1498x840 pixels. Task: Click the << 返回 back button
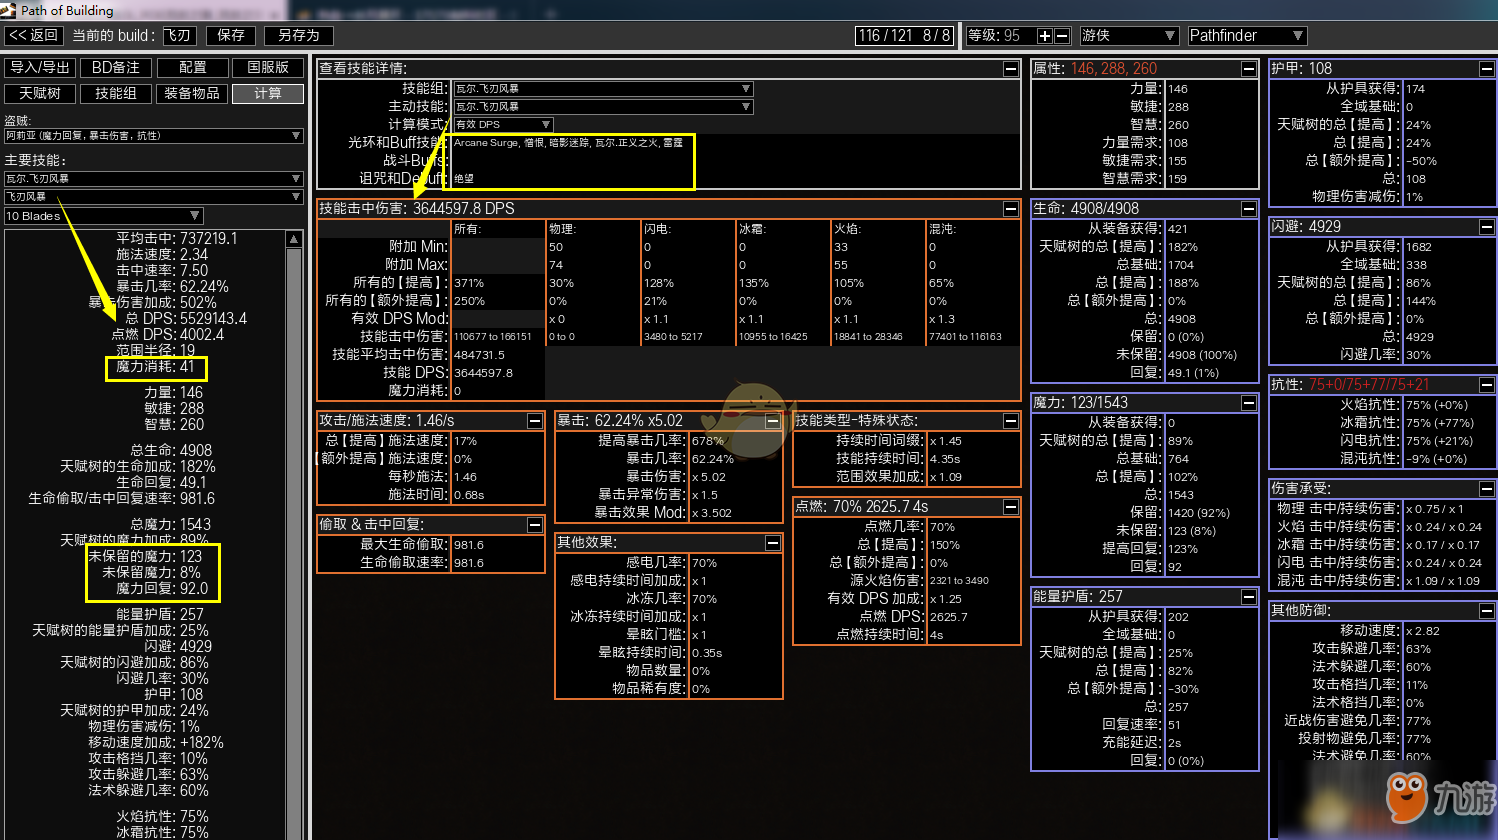click(33, 35)
